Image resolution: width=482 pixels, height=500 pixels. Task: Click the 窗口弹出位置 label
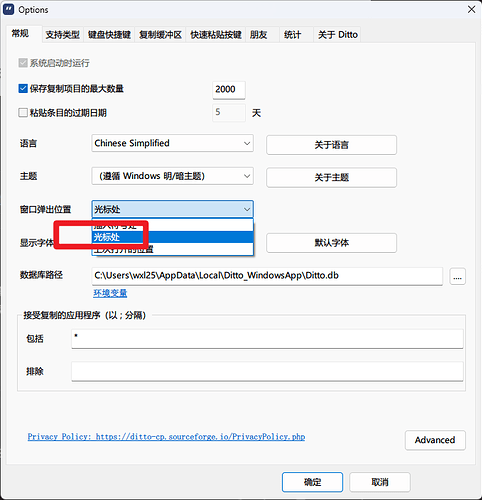(45, 209)
